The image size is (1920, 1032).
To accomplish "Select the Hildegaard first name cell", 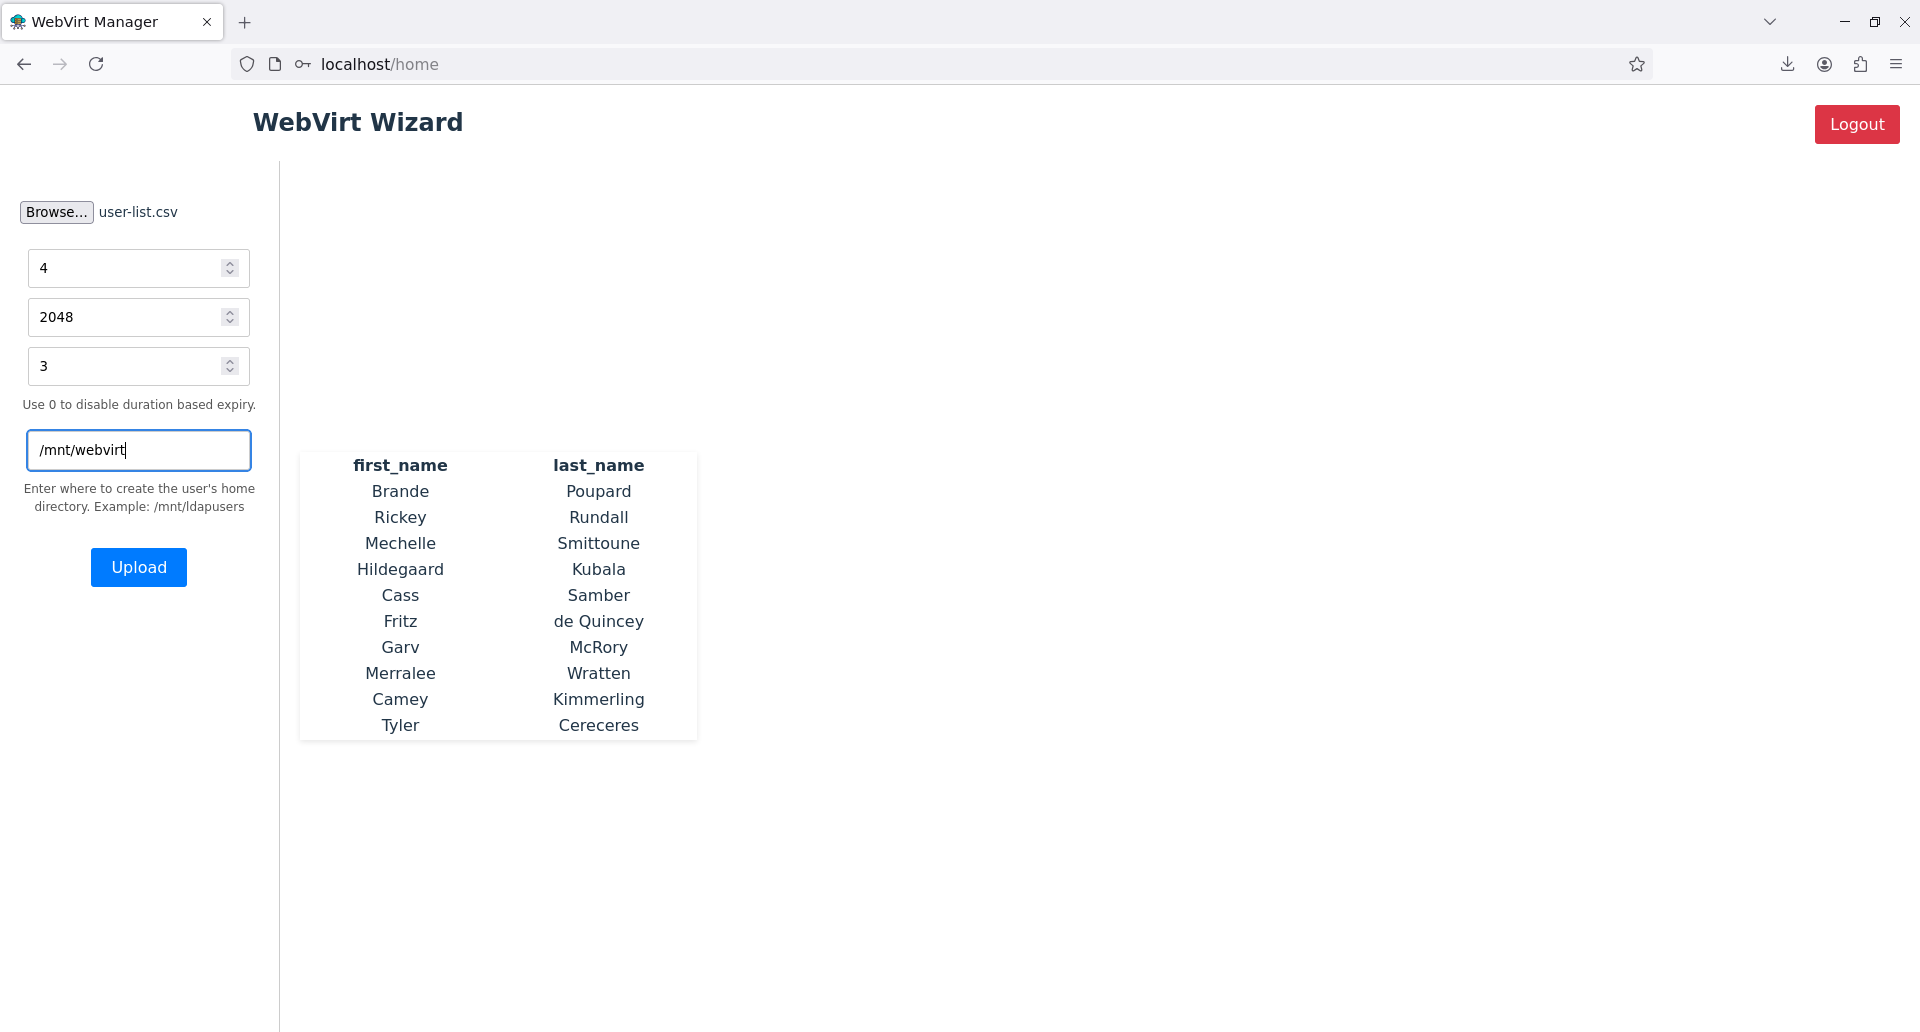I will tap(400, 569).
